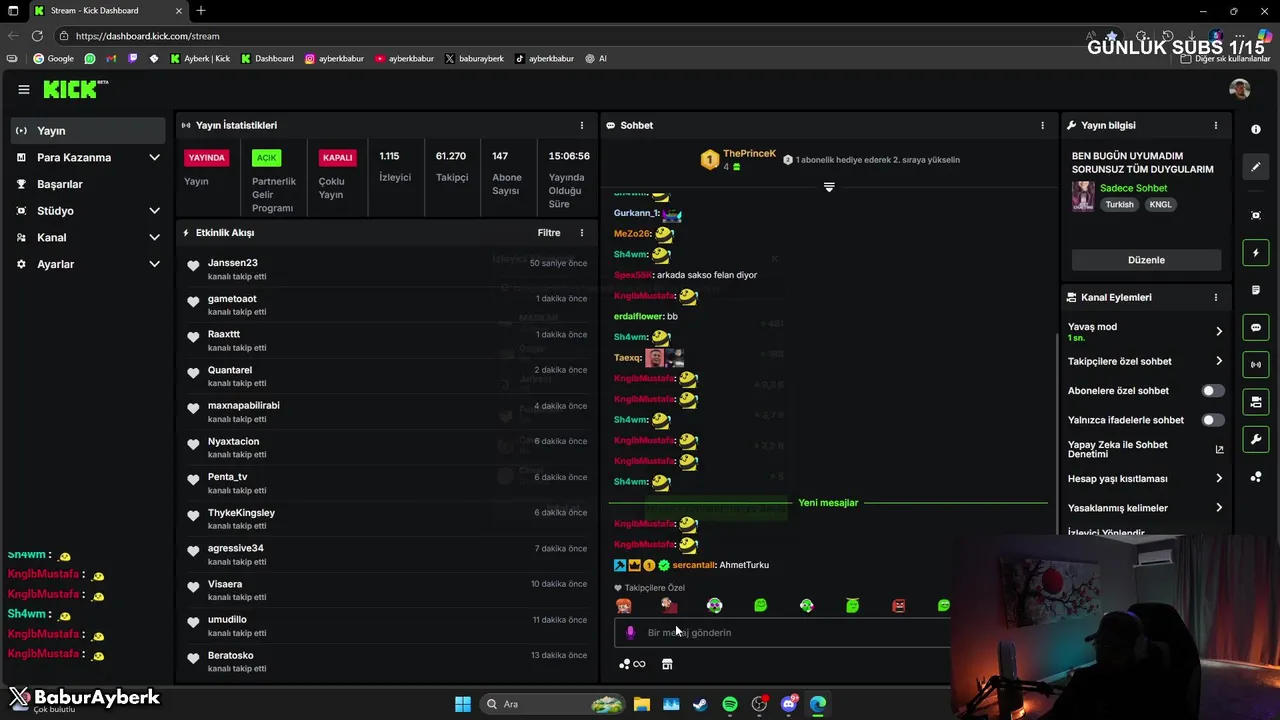Screen dimensions: 1280x720
Task: Open a new browser tab
Action: pos(200,10)
